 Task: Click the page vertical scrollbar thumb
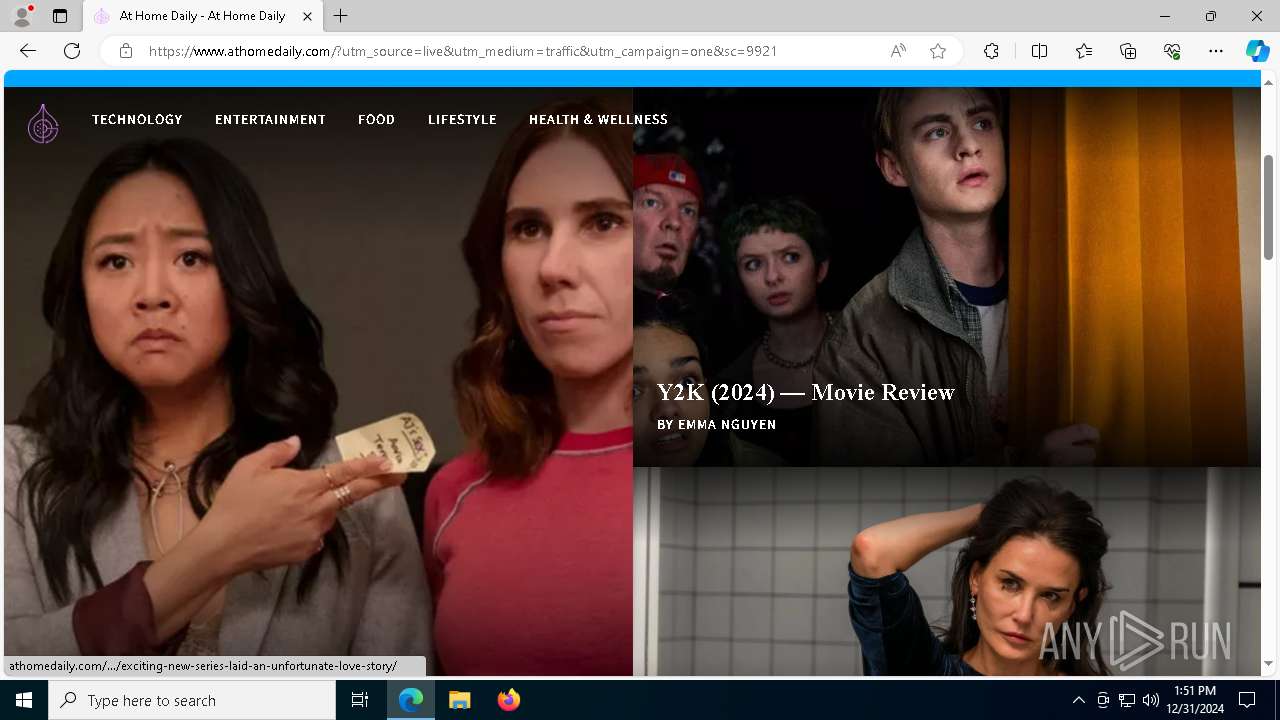tap(1268, 207)
